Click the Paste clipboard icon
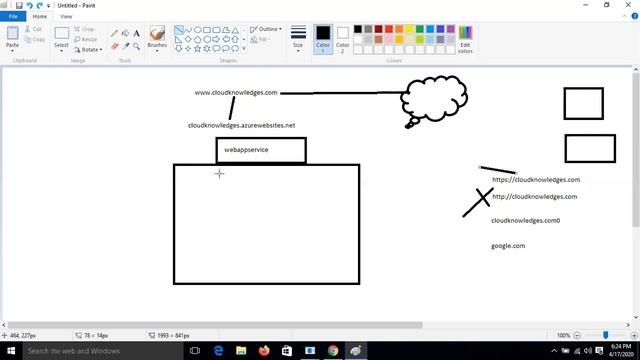This screenshot has height=360, width=640. 12,33
